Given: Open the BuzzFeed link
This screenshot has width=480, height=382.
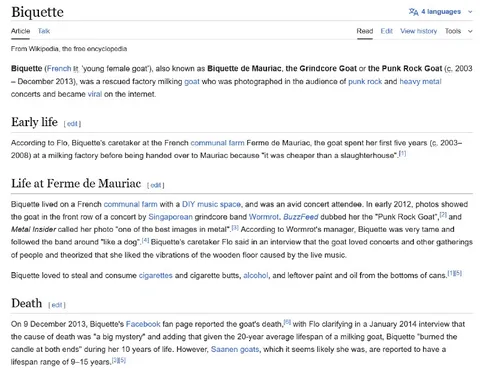Looking at the screenshot, I should 301,217.
